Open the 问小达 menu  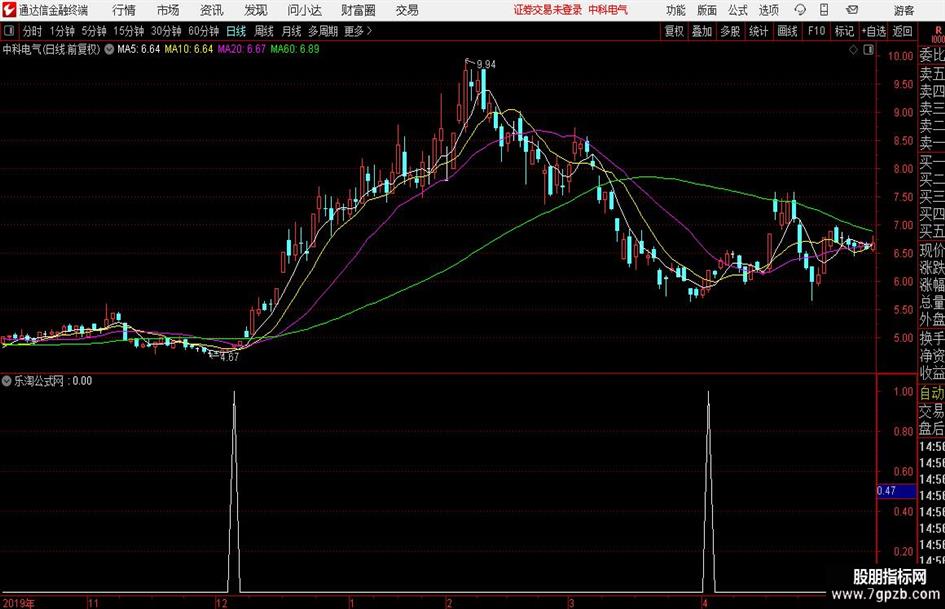(304, 10)
